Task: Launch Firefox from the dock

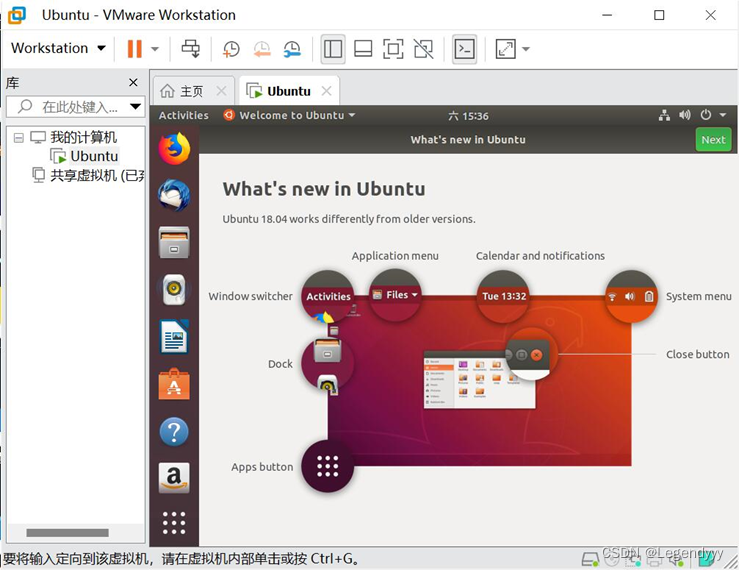Action: (174, 149)
